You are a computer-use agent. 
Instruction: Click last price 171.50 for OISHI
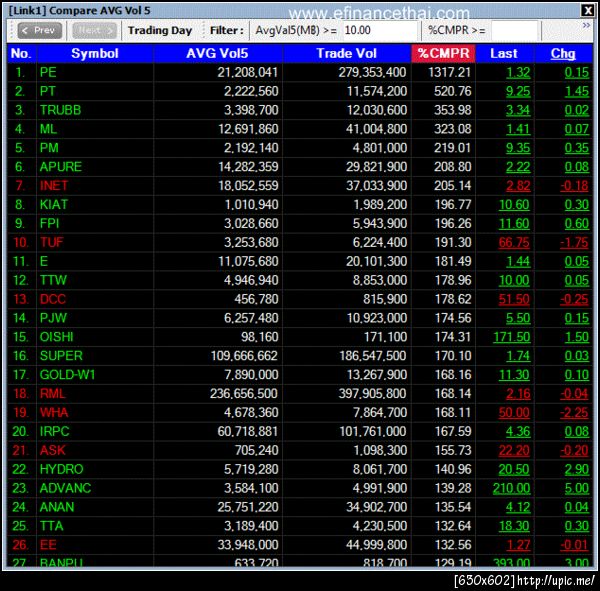click(512, 337)
